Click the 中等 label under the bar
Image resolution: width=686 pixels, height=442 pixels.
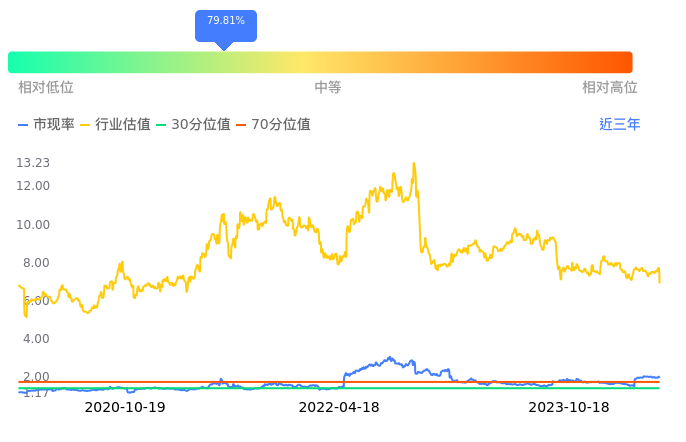pyautogui.click(x=328, y=88)
